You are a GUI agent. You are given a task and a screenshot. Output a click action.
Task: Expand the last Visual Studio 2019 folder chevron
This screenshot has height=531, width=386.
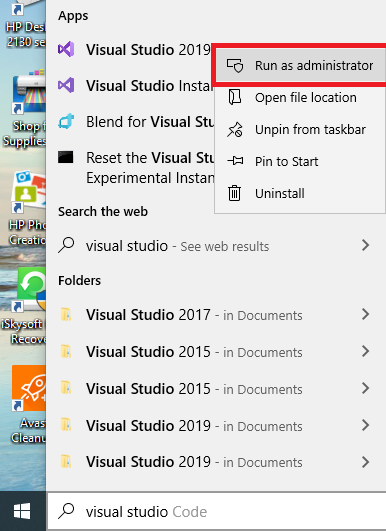point(365,462)
